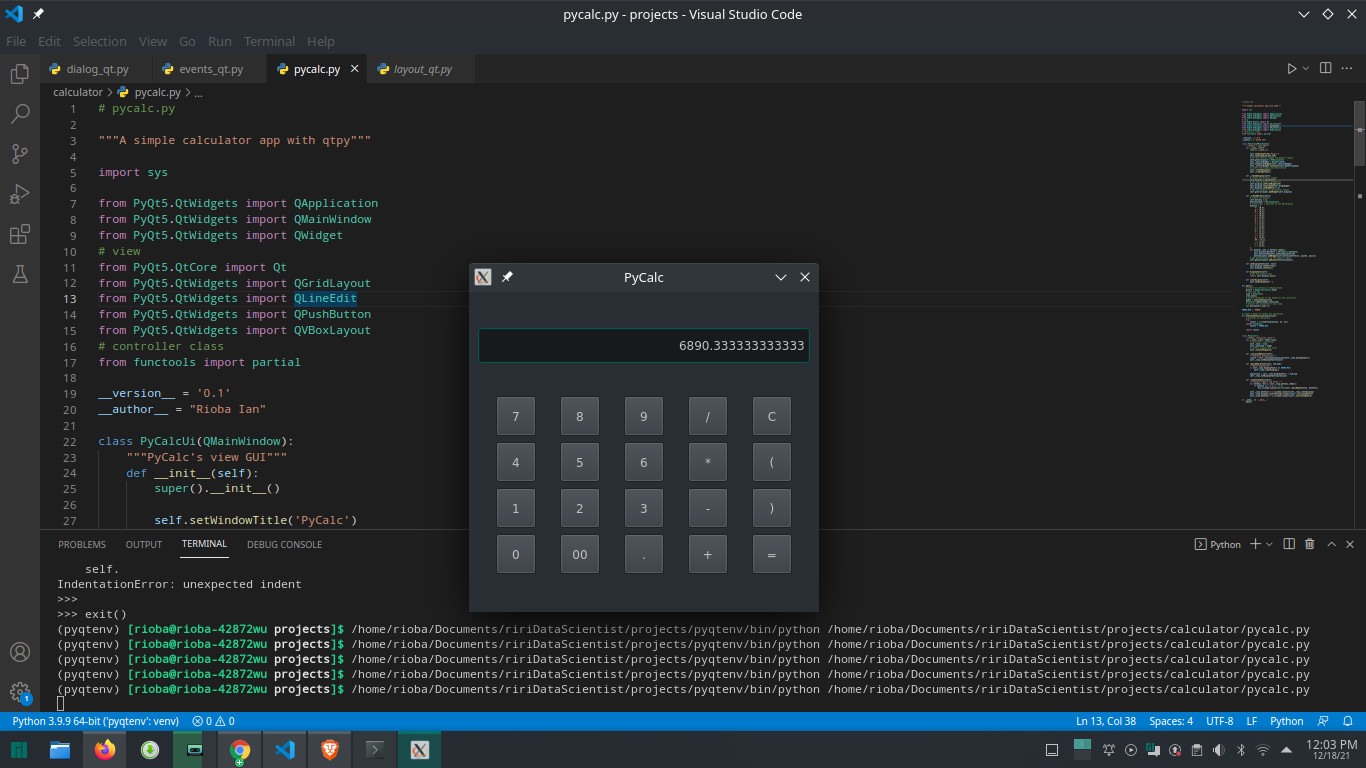Image resolution: width=1366 pixels, height=768 pixels.
Task: Open the Selection menu
Action: pos(99,41)
